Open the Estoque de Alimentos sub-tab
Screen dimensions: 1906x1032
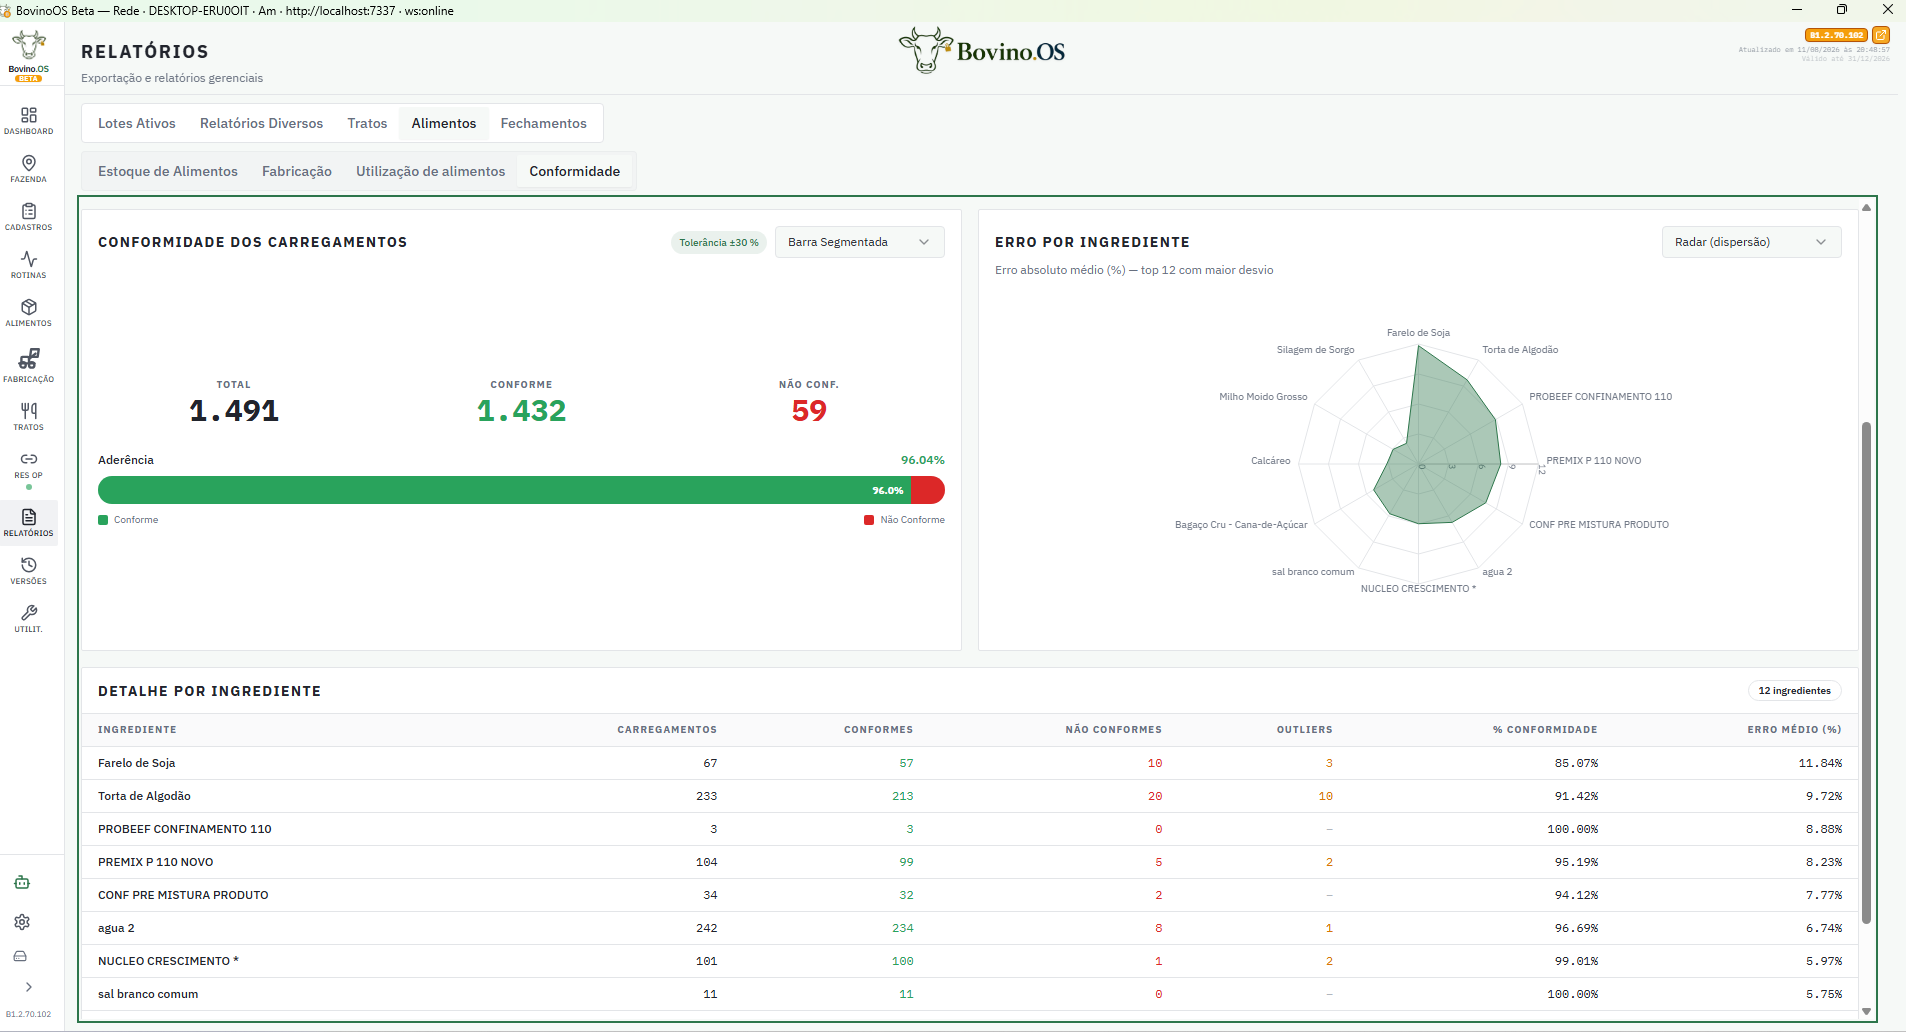pos(168,171)
